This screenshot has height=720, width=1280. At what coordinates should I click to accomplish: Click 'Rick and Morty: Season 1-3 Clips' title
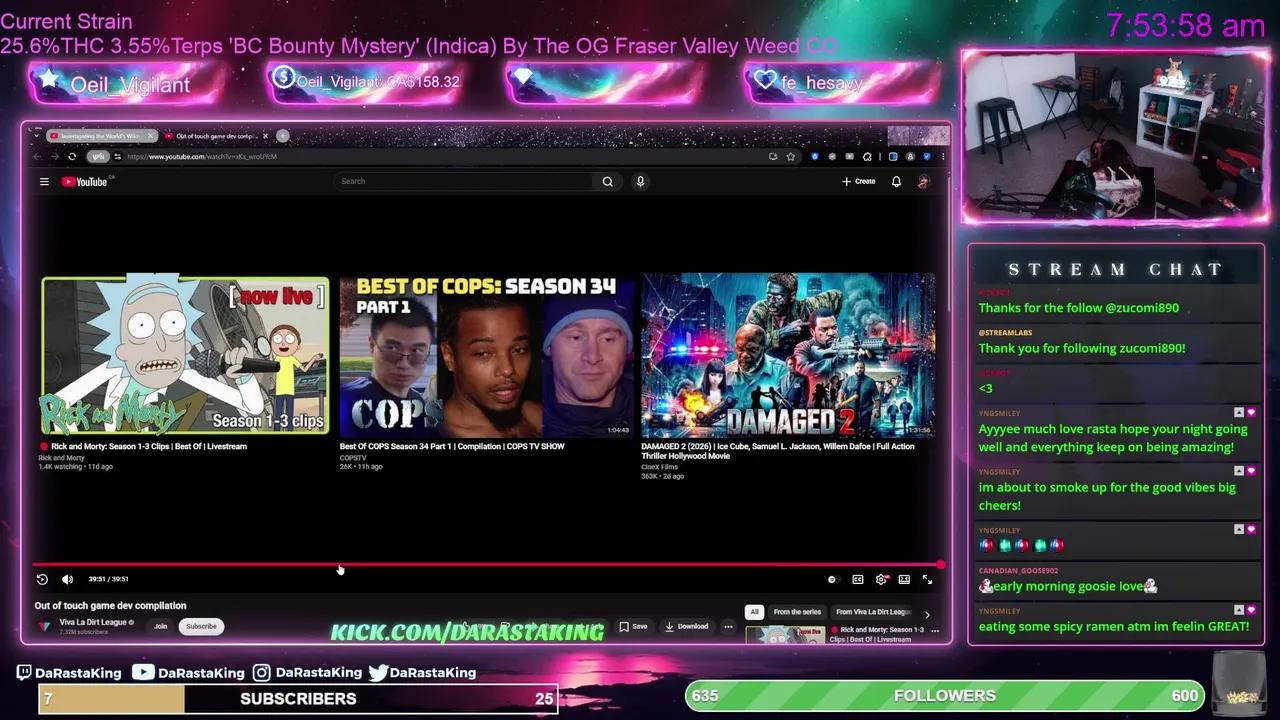[149, 446]
